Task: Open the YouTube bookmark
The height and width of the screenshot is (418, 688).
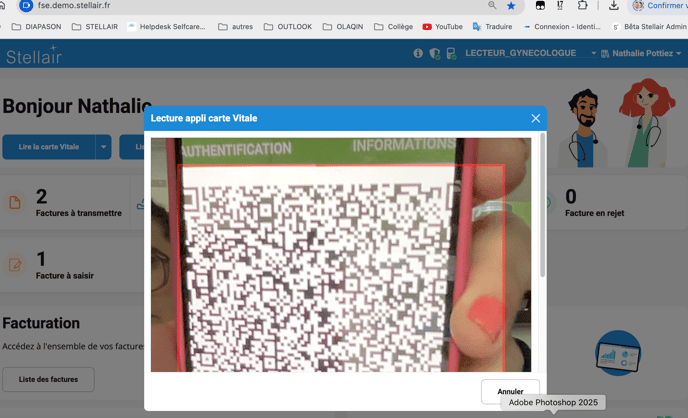Action: [442, 27]
